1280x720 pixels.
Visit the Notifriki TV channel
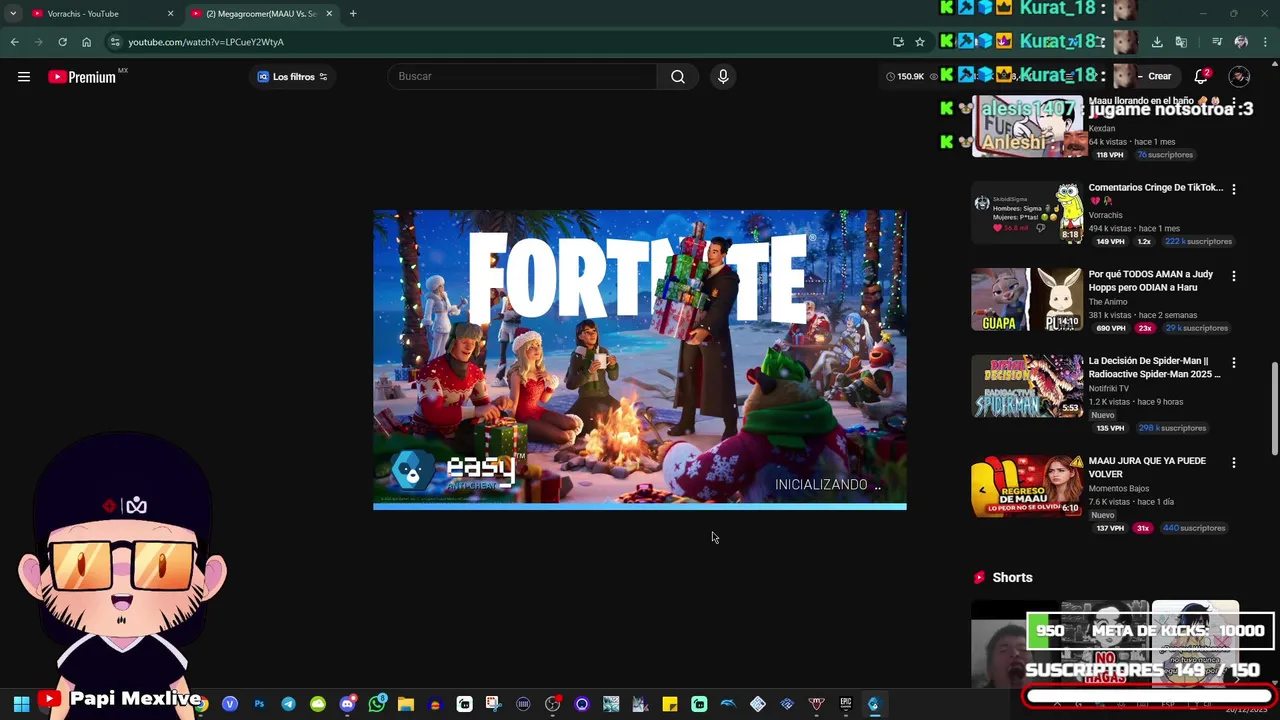1108,388
